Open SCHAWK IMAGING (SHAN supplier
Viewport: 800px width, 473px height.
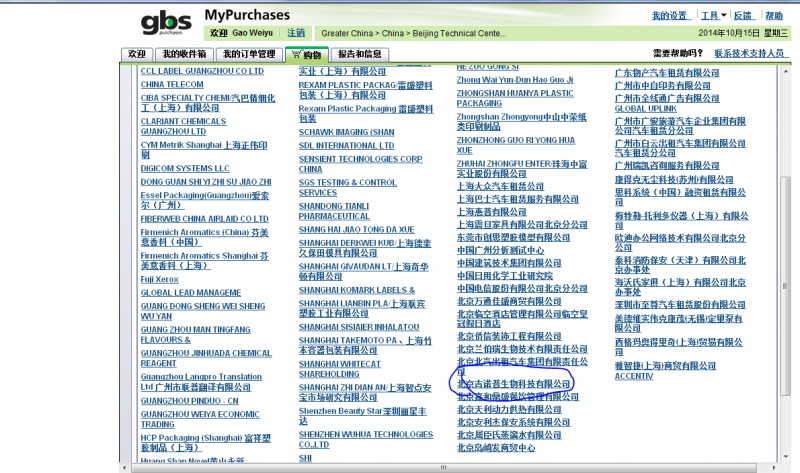(x=346, y=132)
